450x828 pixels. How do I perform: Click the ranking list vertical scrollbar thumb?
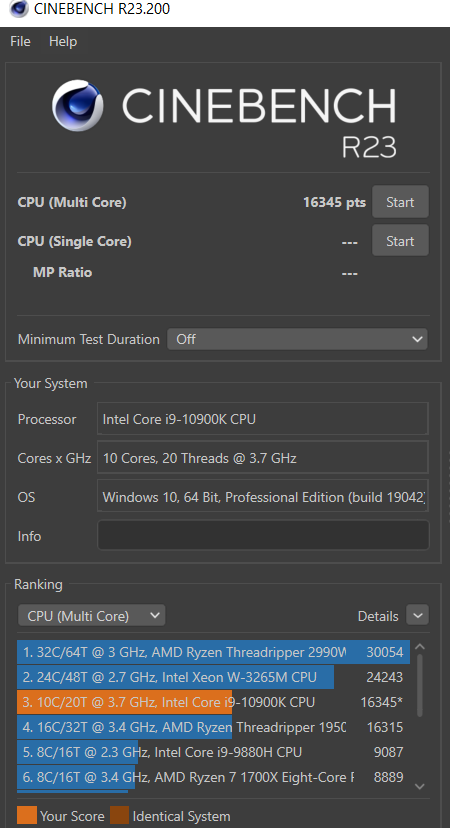coord(420,685)
